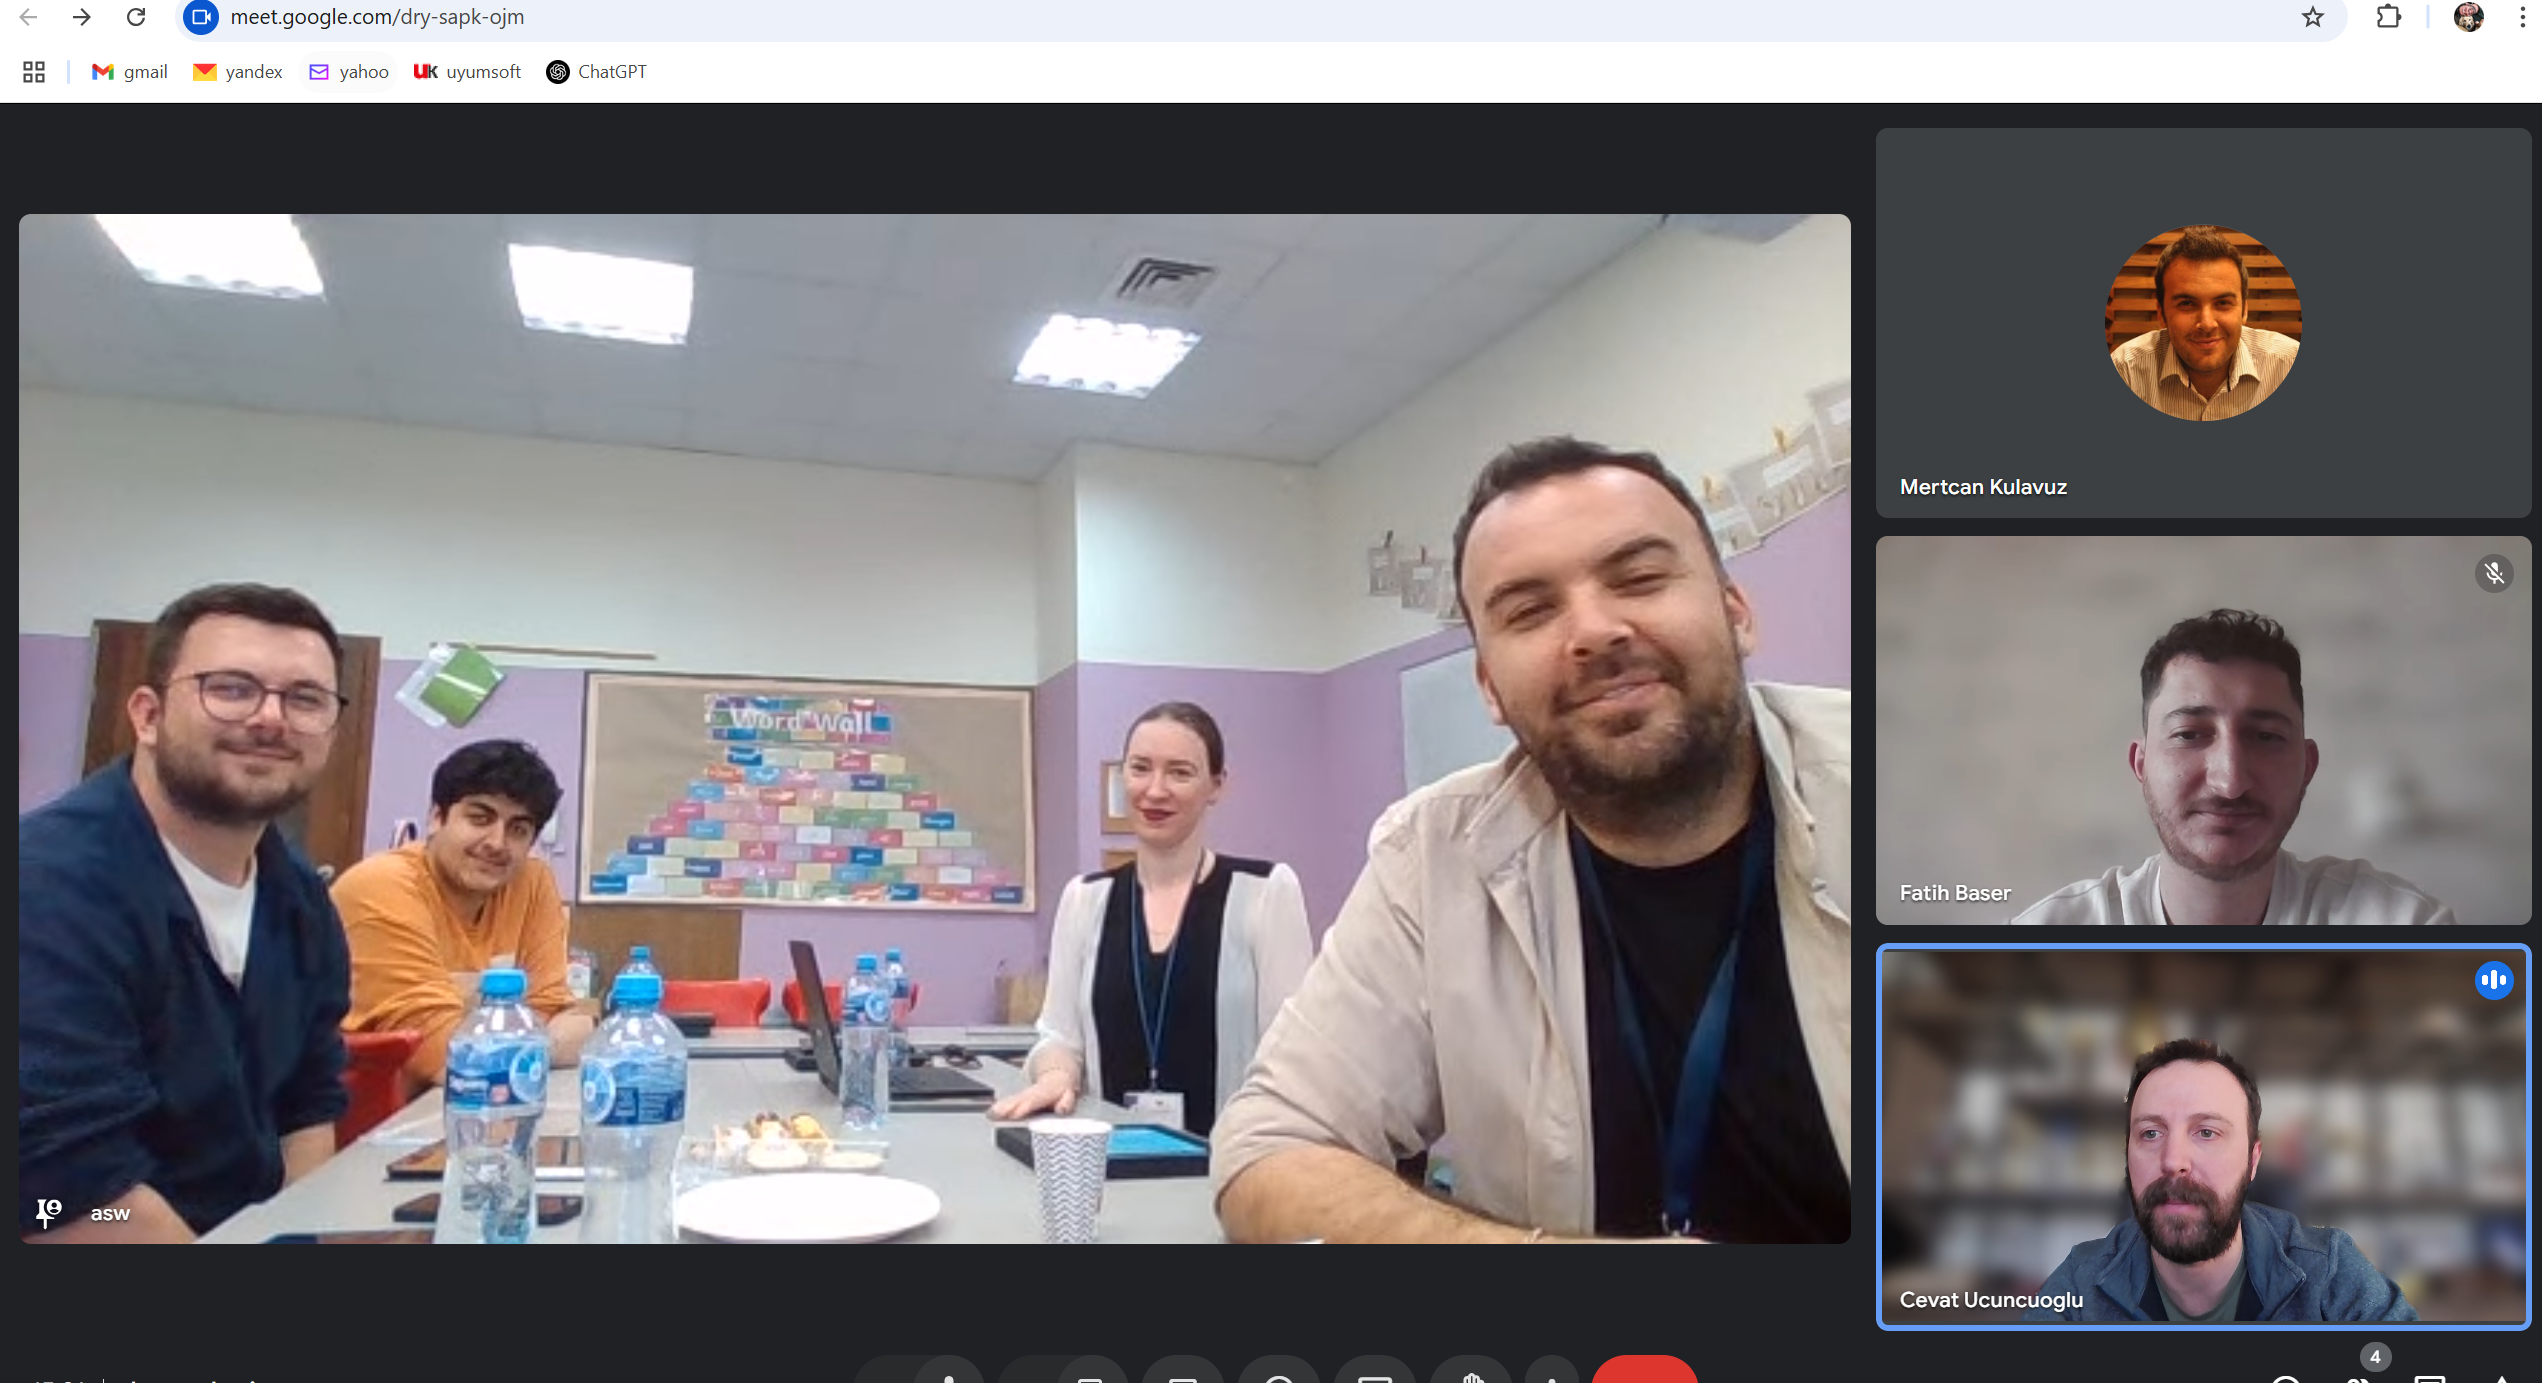Toggle the raise hand button
The image size is (2542, 1383).
pyautogui.click(x=1471, y=1376)
